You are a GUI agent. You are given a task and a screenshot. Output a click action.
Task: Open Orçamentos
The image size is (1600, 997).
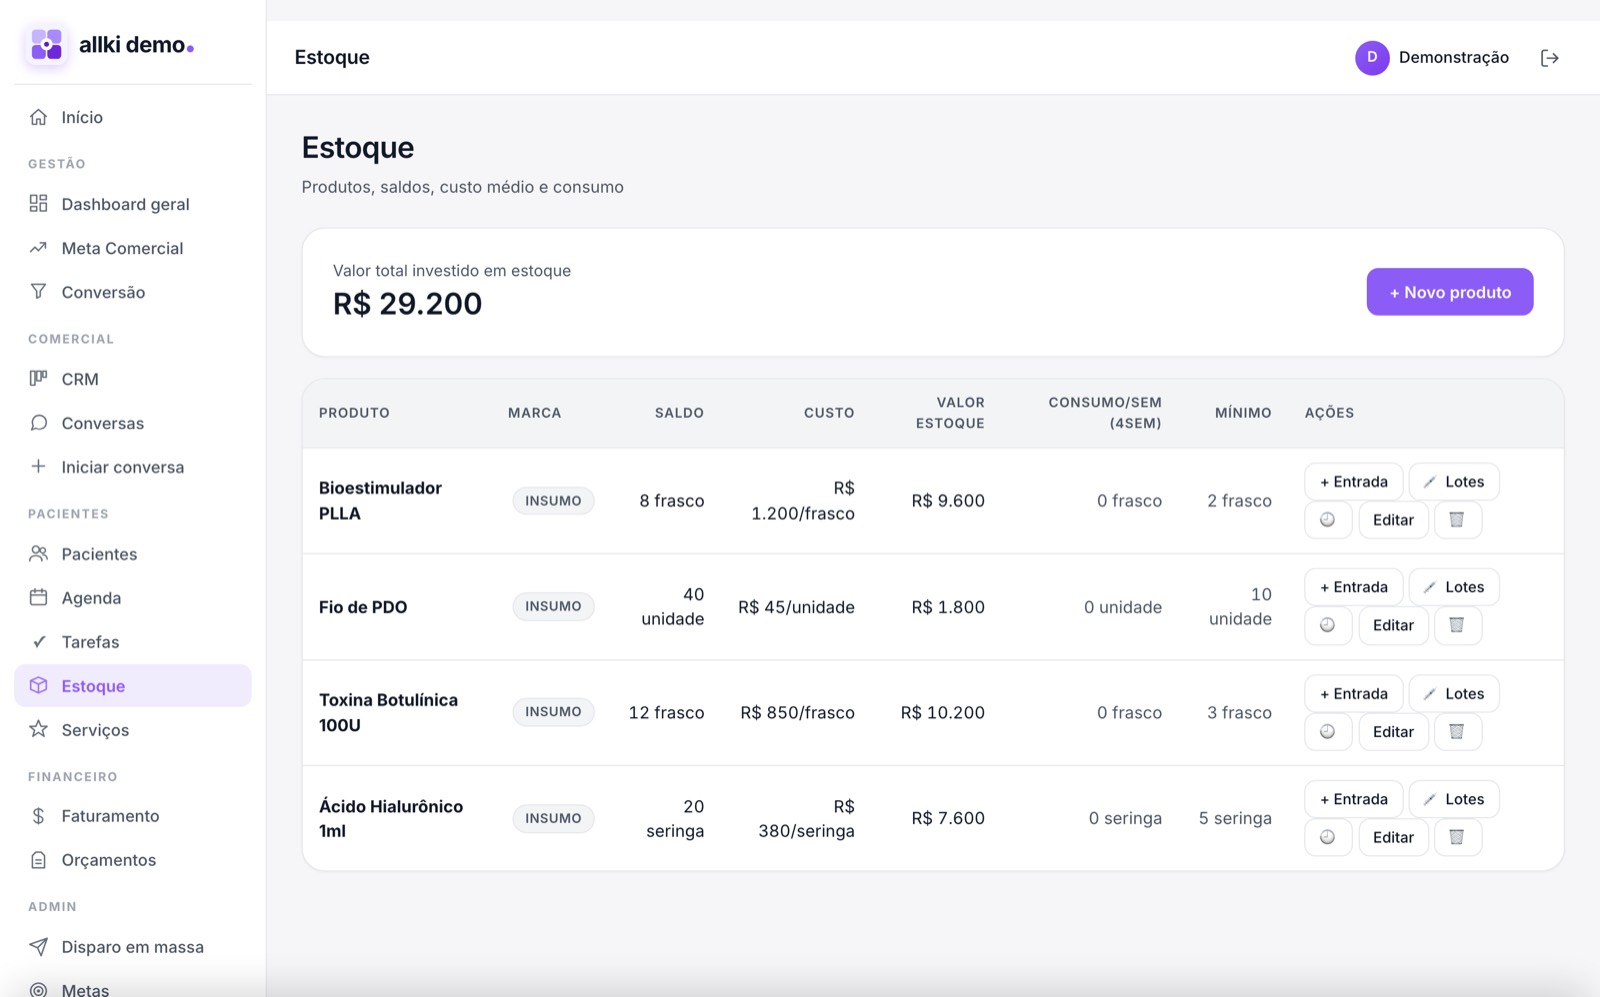(133, 860)
